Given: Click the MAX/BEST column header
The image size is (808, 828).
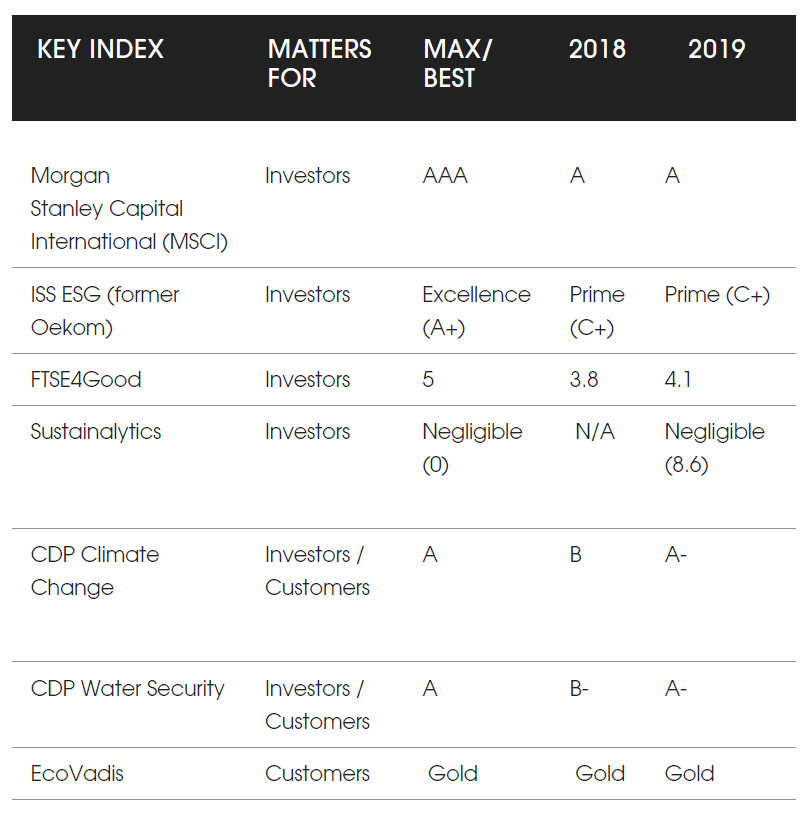Looking at the screenshot, I should 457,63.
